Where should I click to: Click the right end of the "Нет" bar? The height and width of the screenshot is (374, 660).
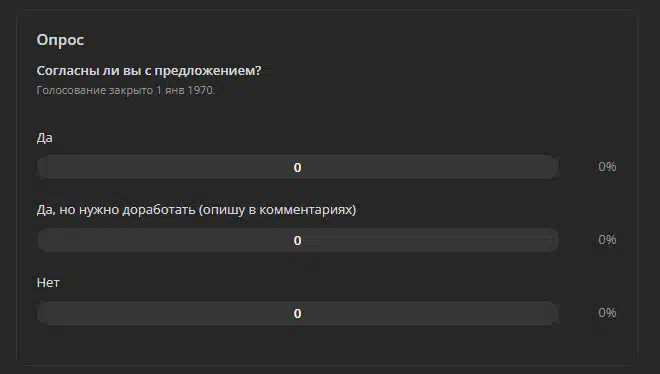click(550, 313)
